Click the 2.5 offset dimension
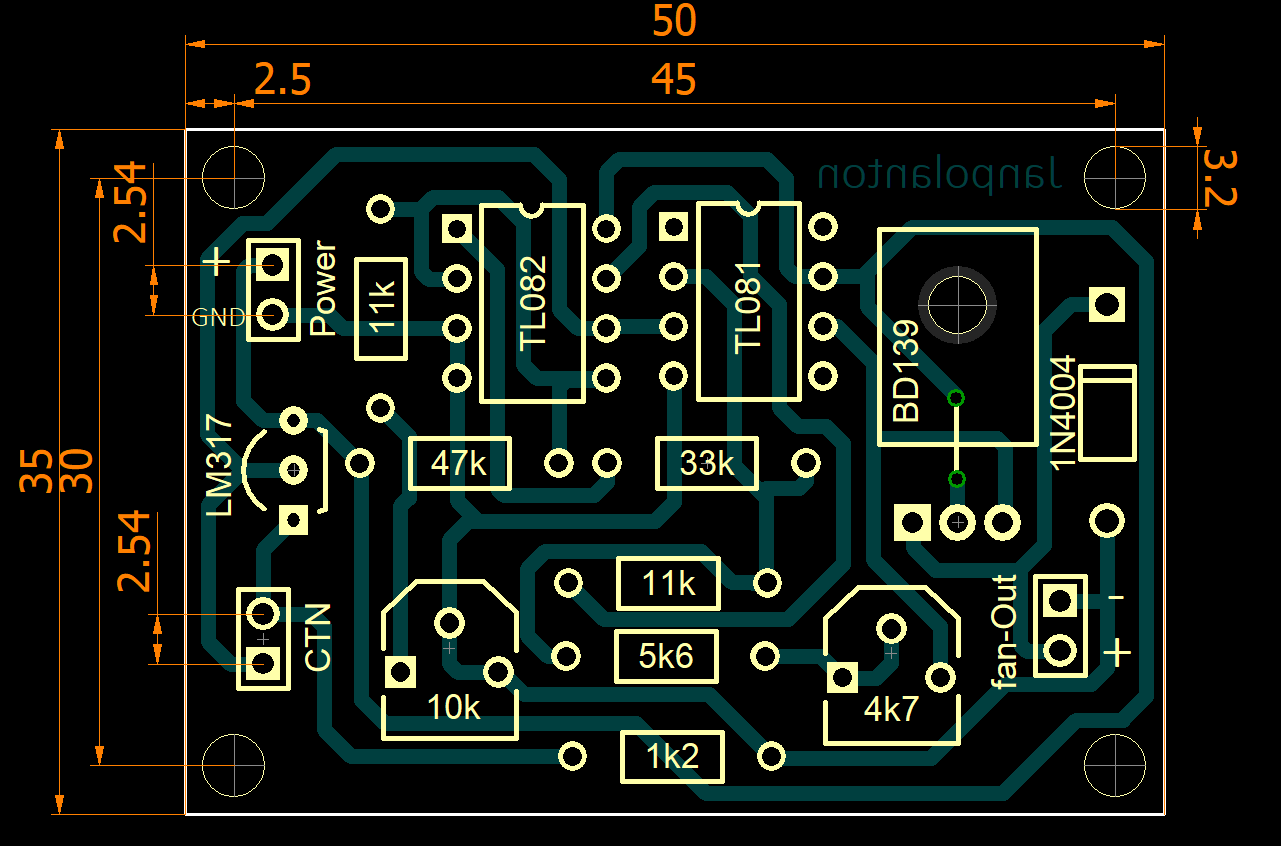This screenshot has width=1281, height=846. click(283, 79)
